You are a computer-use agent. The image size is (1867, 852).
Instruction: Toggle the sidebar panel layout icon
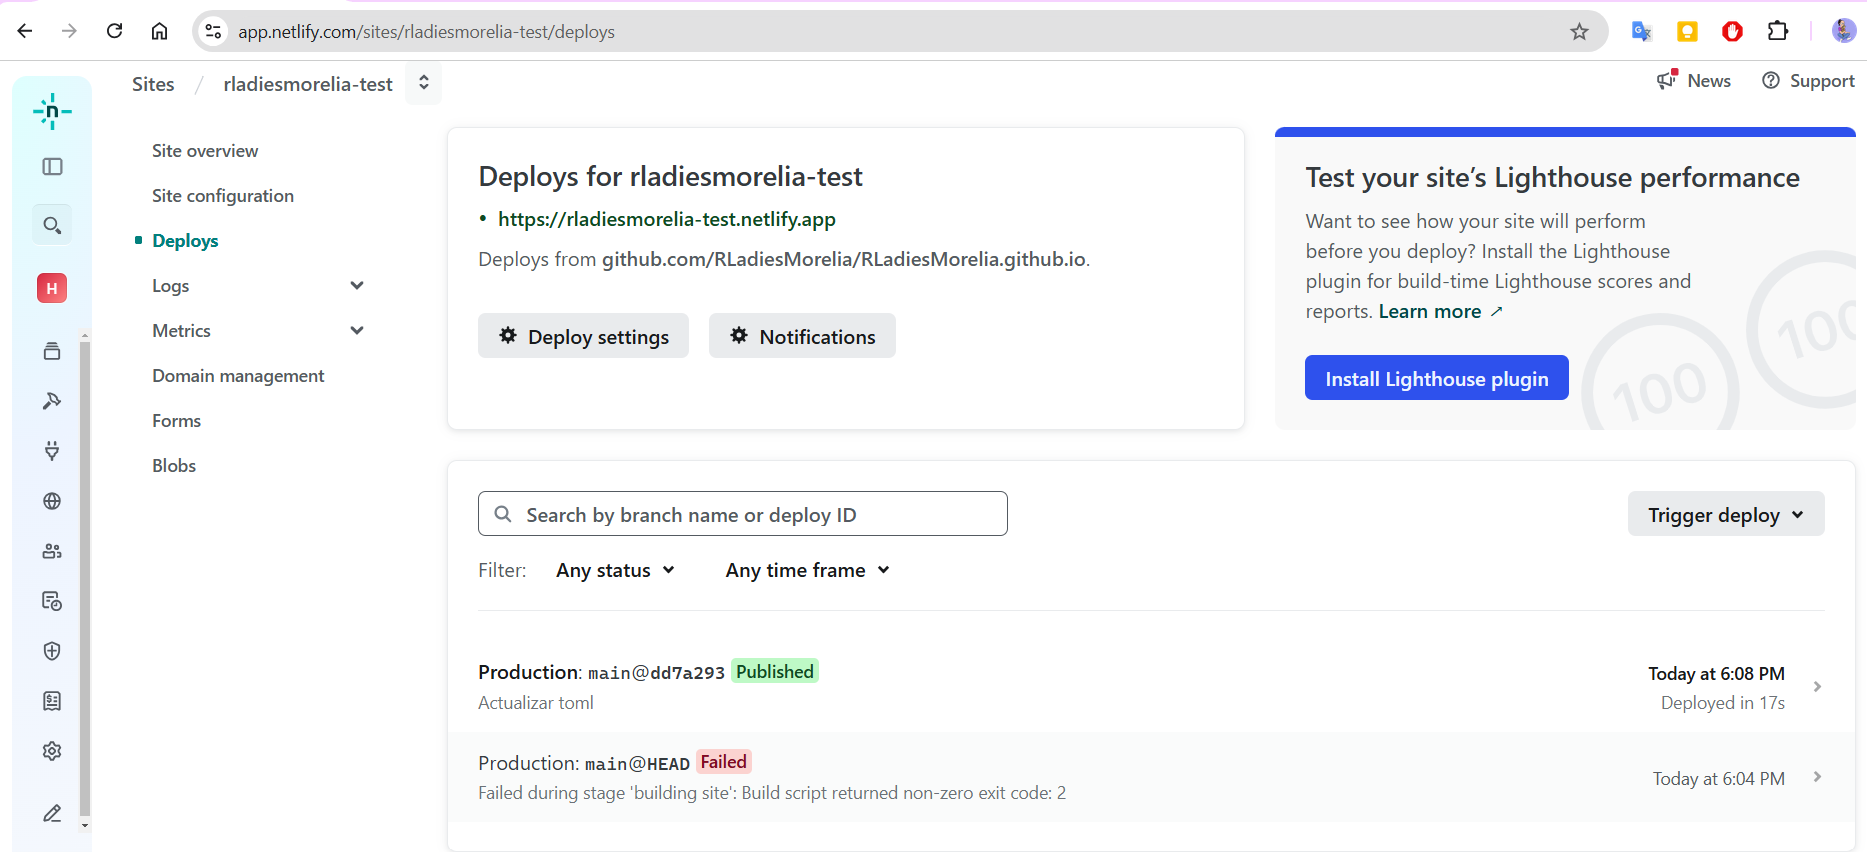click(x=52, y=167)
